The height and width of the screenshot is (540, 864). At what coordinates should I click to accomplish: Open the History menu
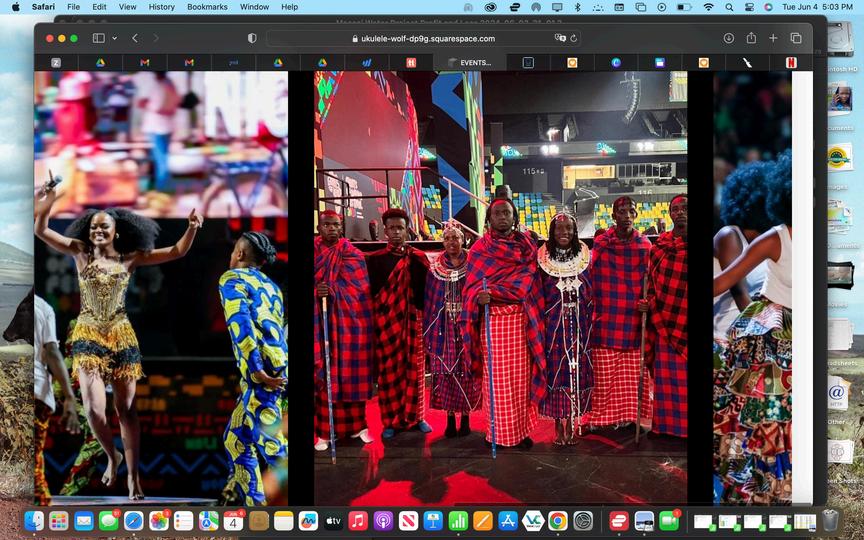(x=161, y=7)
